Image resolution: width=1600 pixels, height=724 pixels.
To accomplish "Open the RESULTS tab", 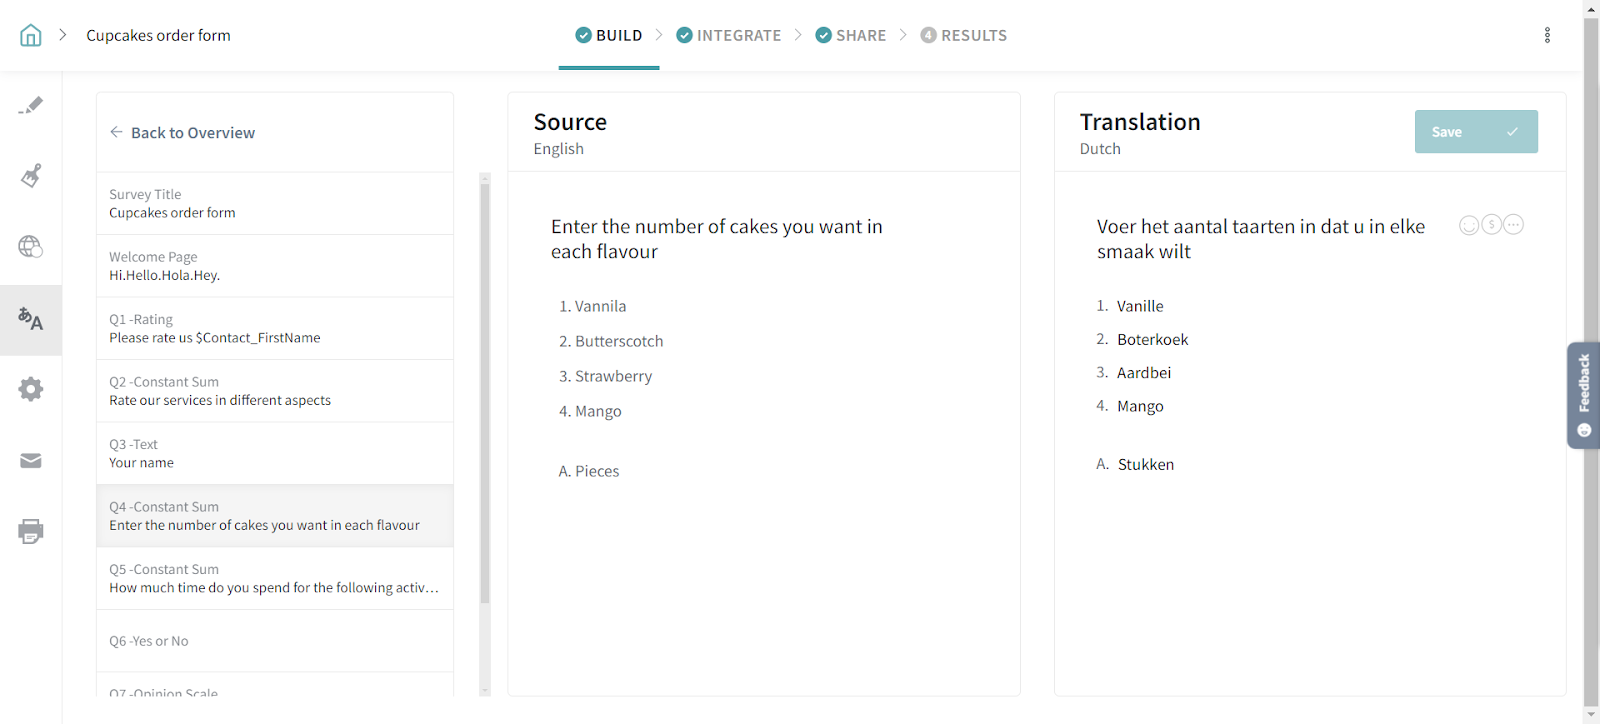I will tap(964, 36).
